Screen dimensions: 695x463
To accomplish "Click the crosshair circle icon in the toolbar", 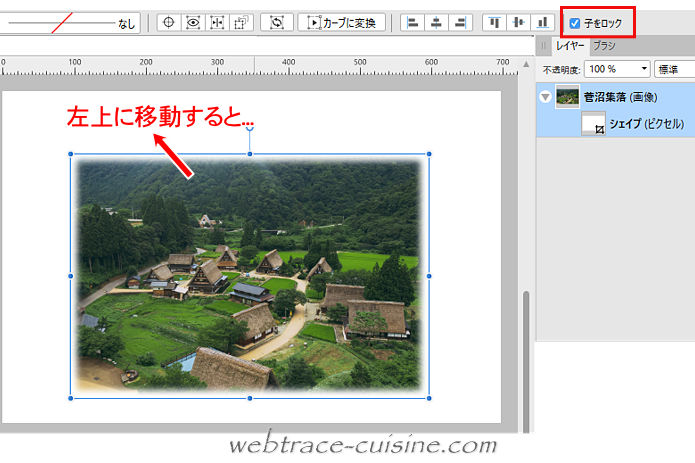I will (167, 22).
